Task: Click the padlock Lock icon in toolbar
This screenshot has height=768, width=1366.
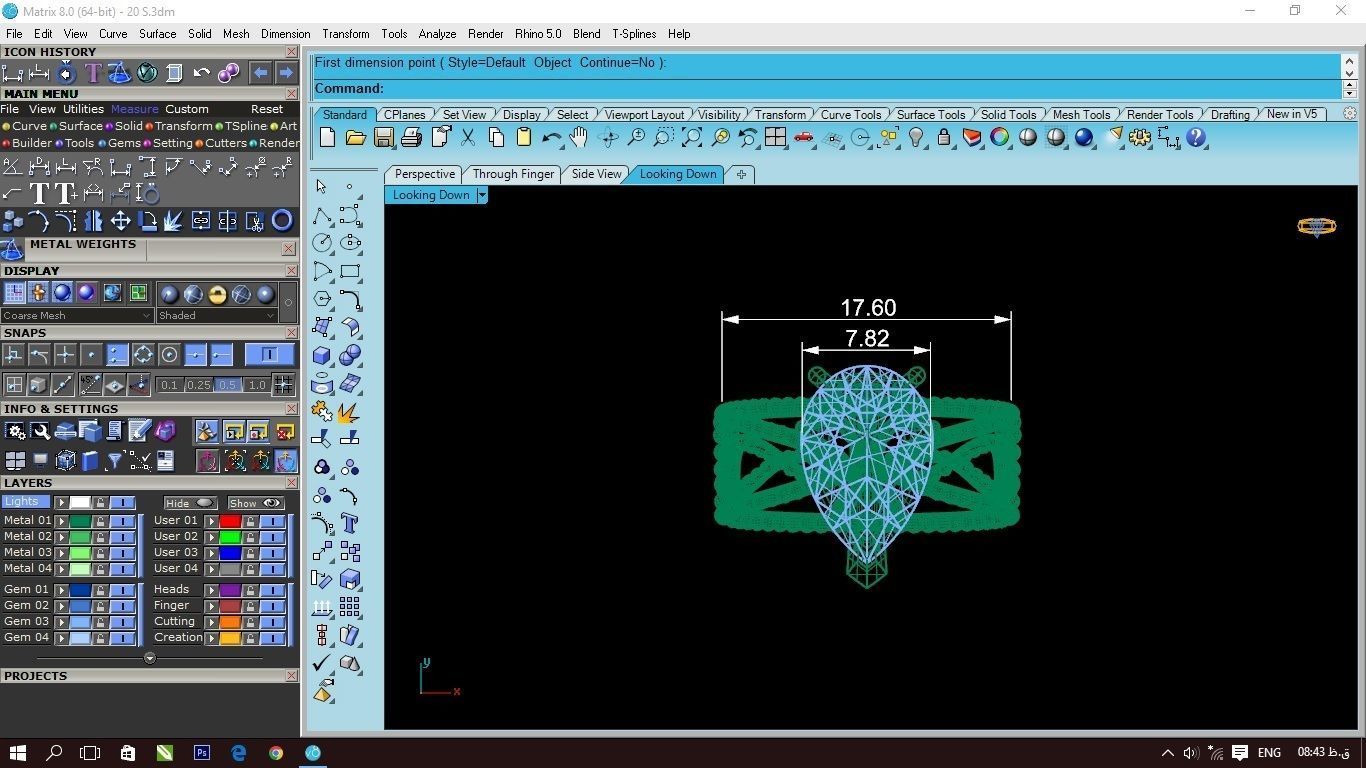Action: click(943, 138)
